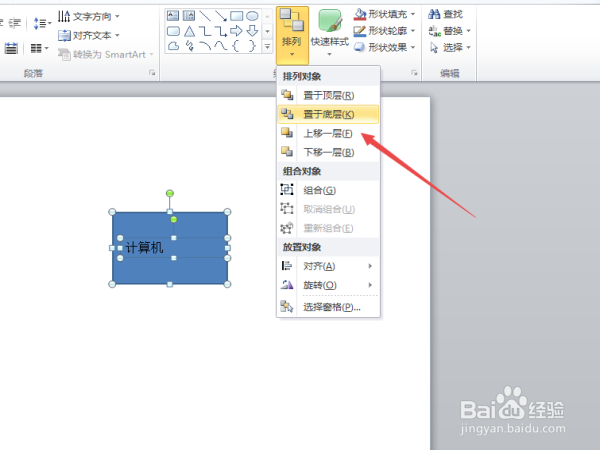Open the Shape Outline dropdown arrow
Image resolution: width=600 pixels, height=450 pixels.
[413, 31]
